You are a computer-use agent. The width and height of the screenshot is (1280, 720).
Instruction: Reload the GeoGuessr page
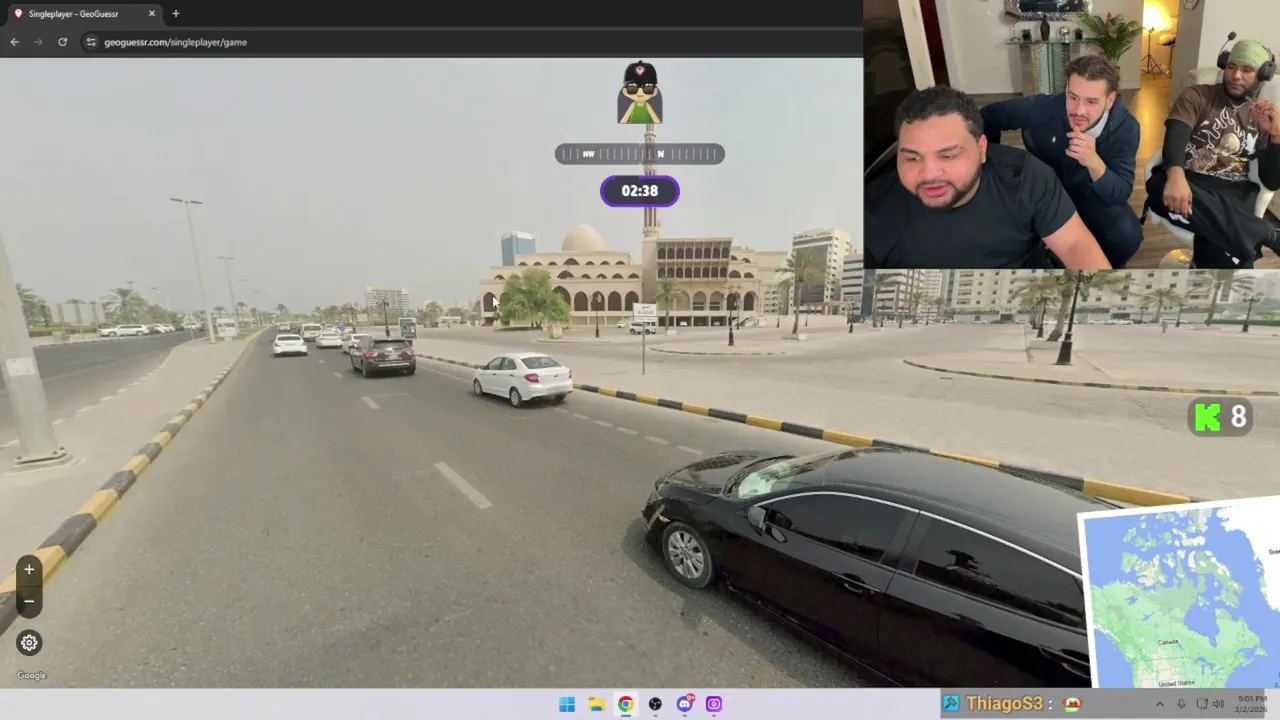point(62,42)
